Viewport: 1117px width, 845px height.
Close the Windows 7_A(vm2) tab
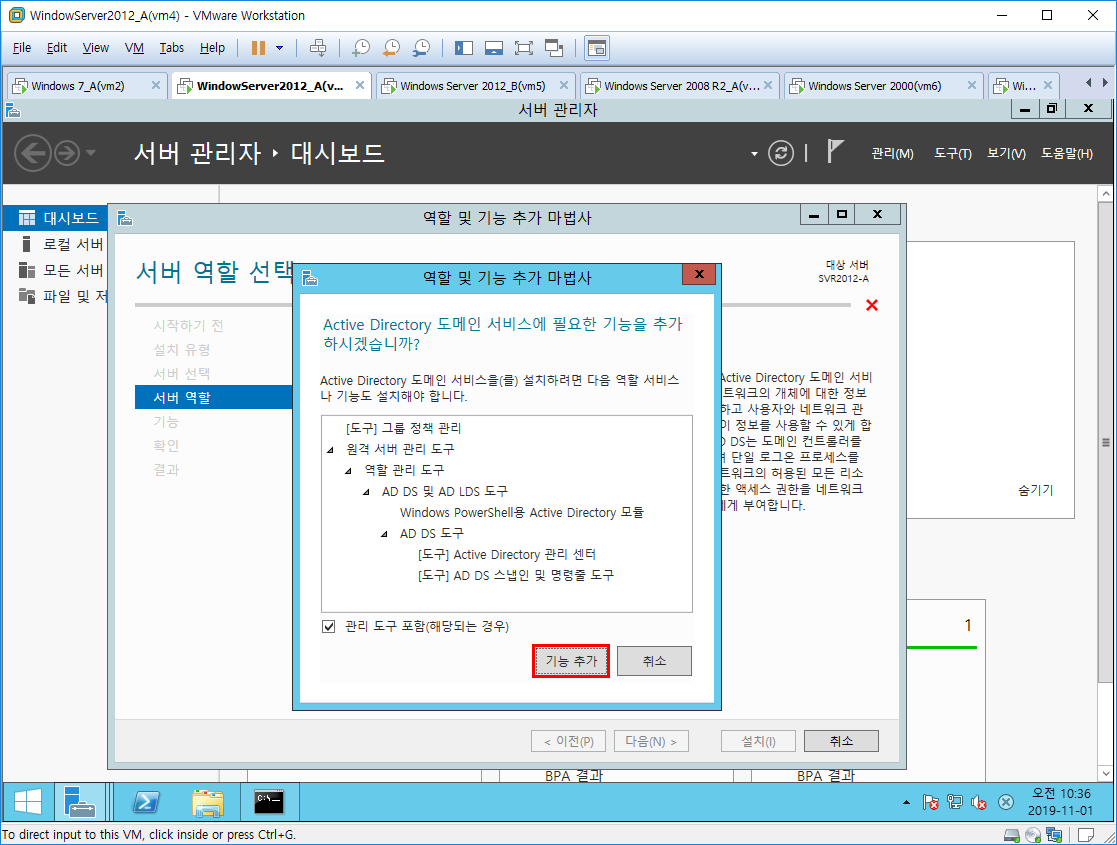coord(155,85)
